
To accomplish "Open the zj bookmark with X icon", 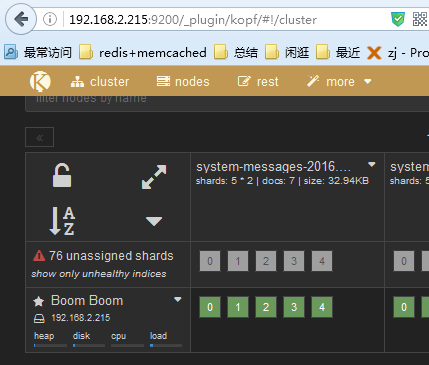I will (398, 53).
